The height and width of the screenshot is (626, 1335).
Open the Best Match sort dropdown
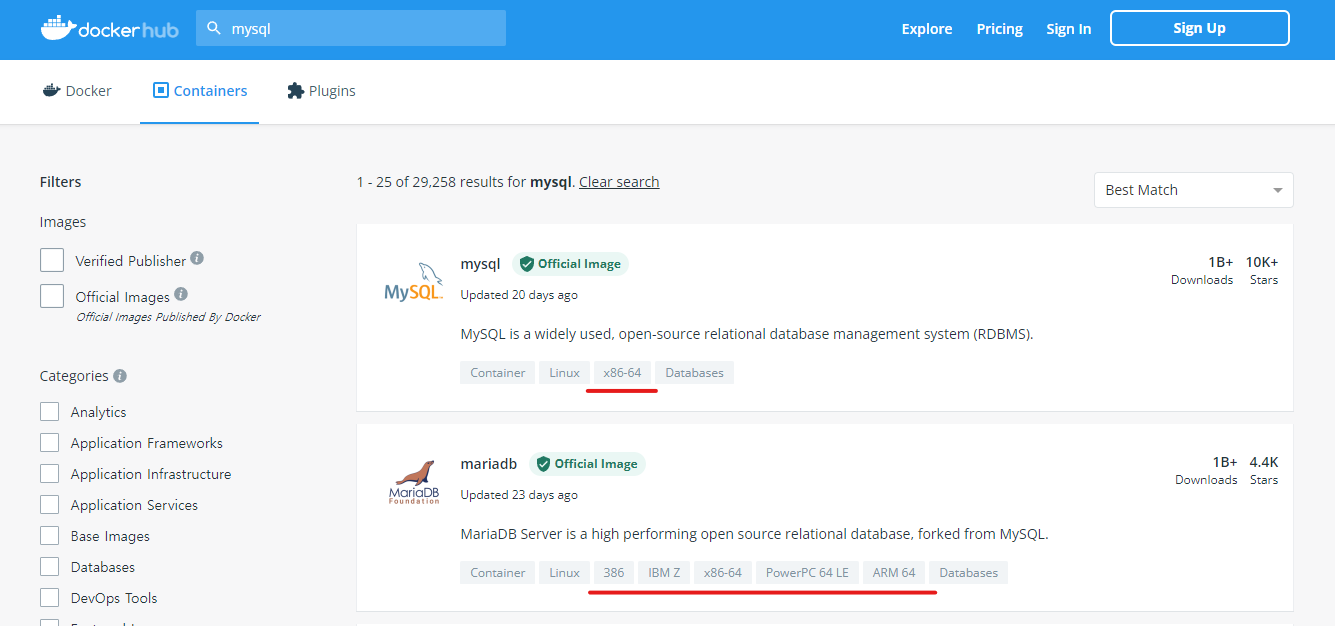point(1194,190)
